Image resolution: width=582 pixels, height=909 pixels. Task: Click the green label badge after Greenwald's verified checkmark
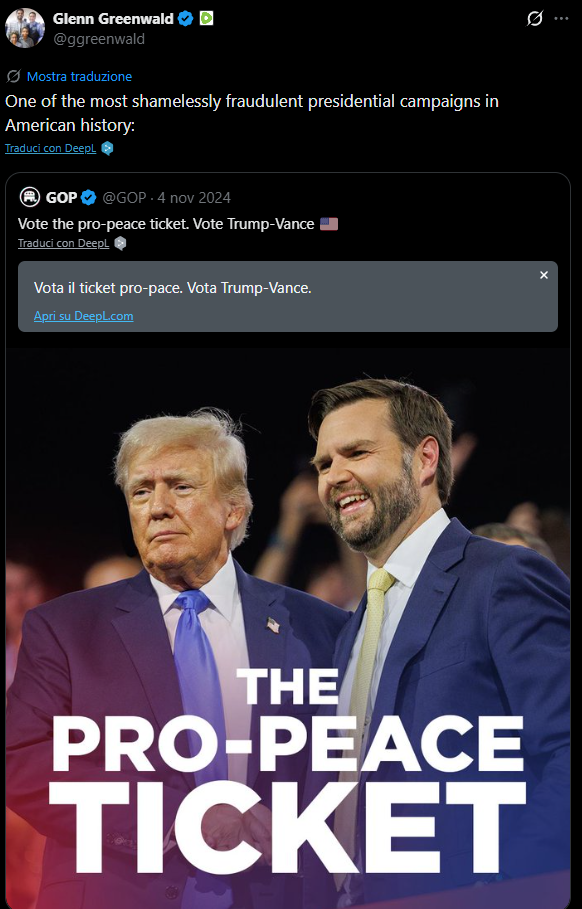tap(206, 17)
